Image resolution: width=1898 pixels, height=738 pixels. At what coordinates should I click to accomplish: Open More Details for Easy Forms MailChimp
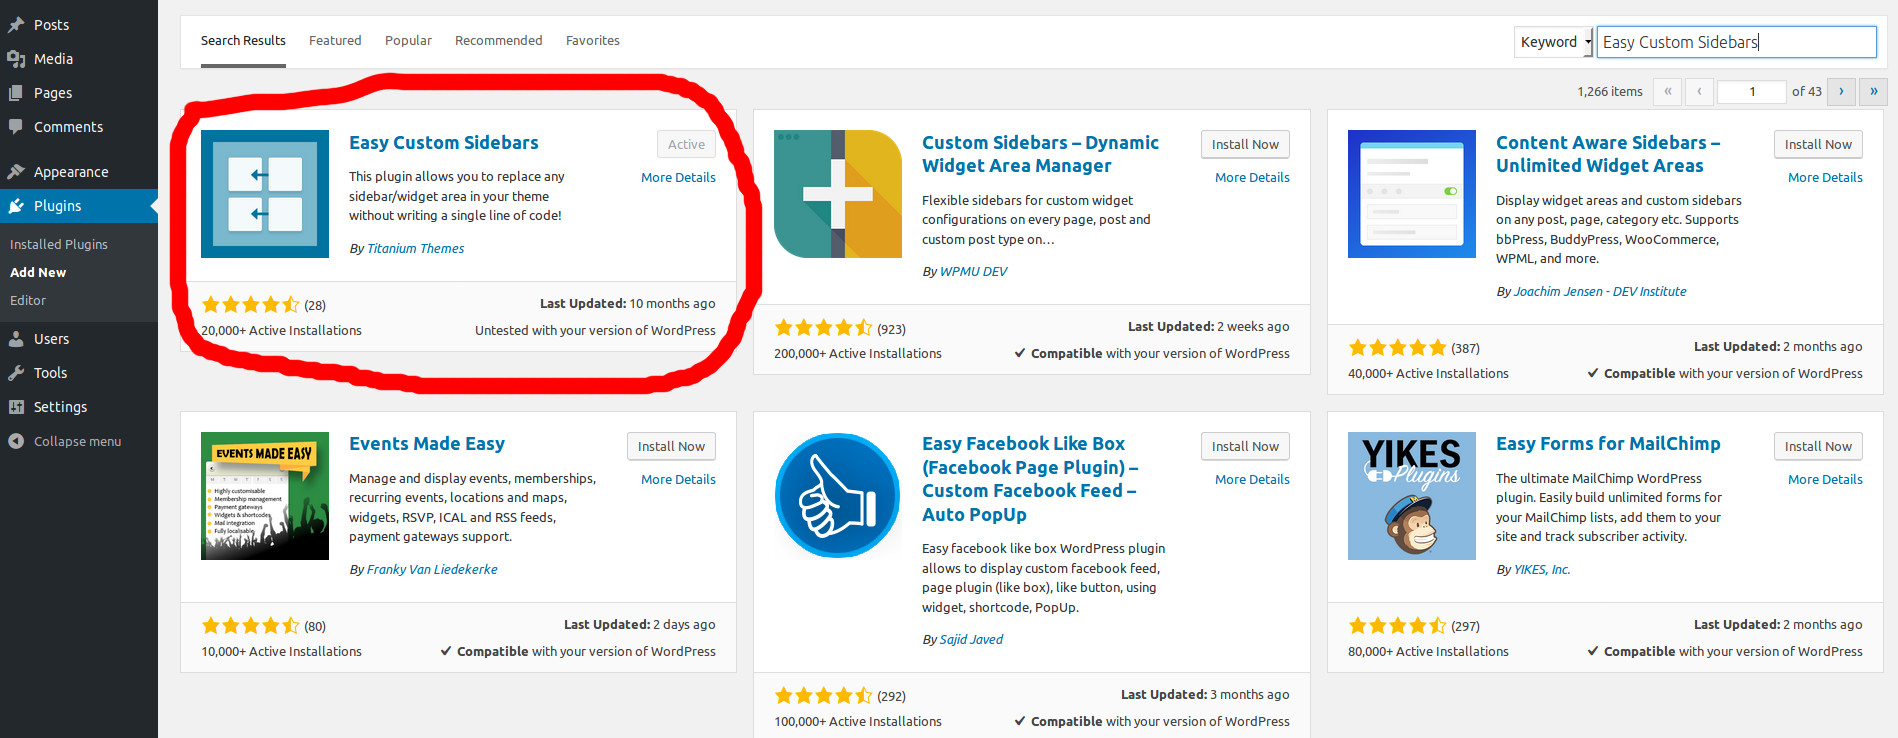click(x=1825, y=479)
